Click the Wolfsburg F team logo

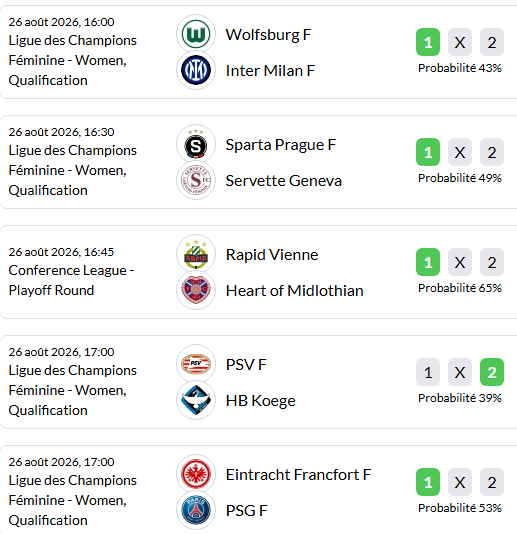coord(196,34)
